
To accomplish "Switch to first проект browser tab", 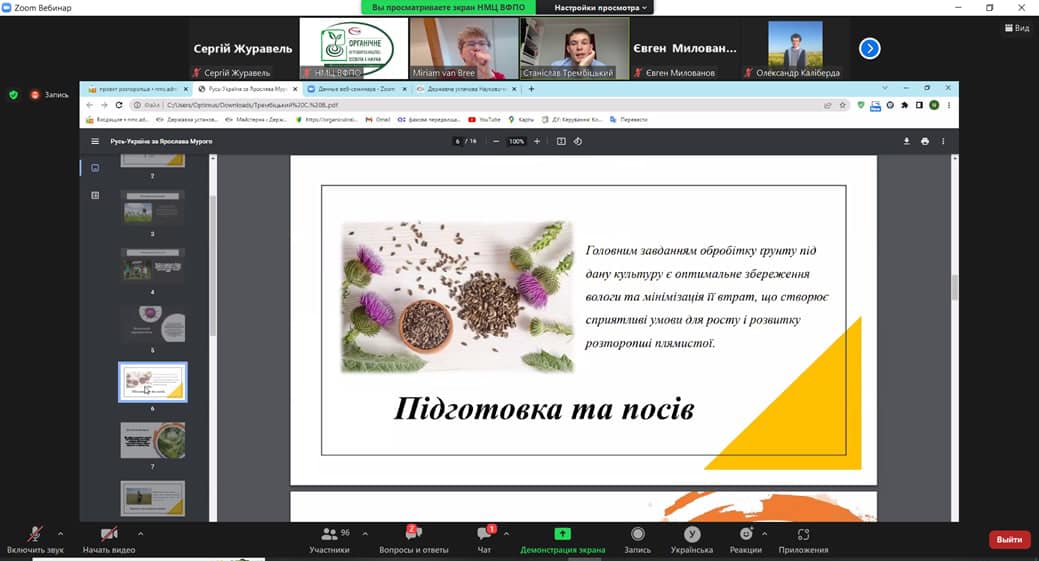I will click(x=138, y=89).
